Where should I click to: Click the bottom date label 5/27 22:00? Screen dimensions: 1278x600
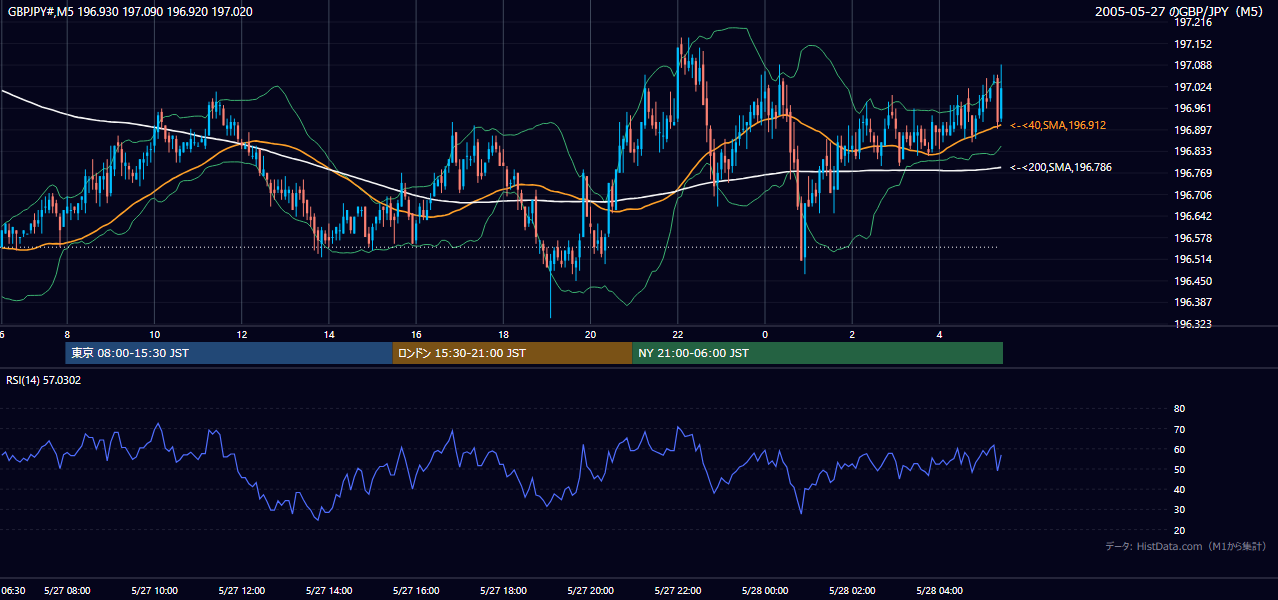point(677,591)
